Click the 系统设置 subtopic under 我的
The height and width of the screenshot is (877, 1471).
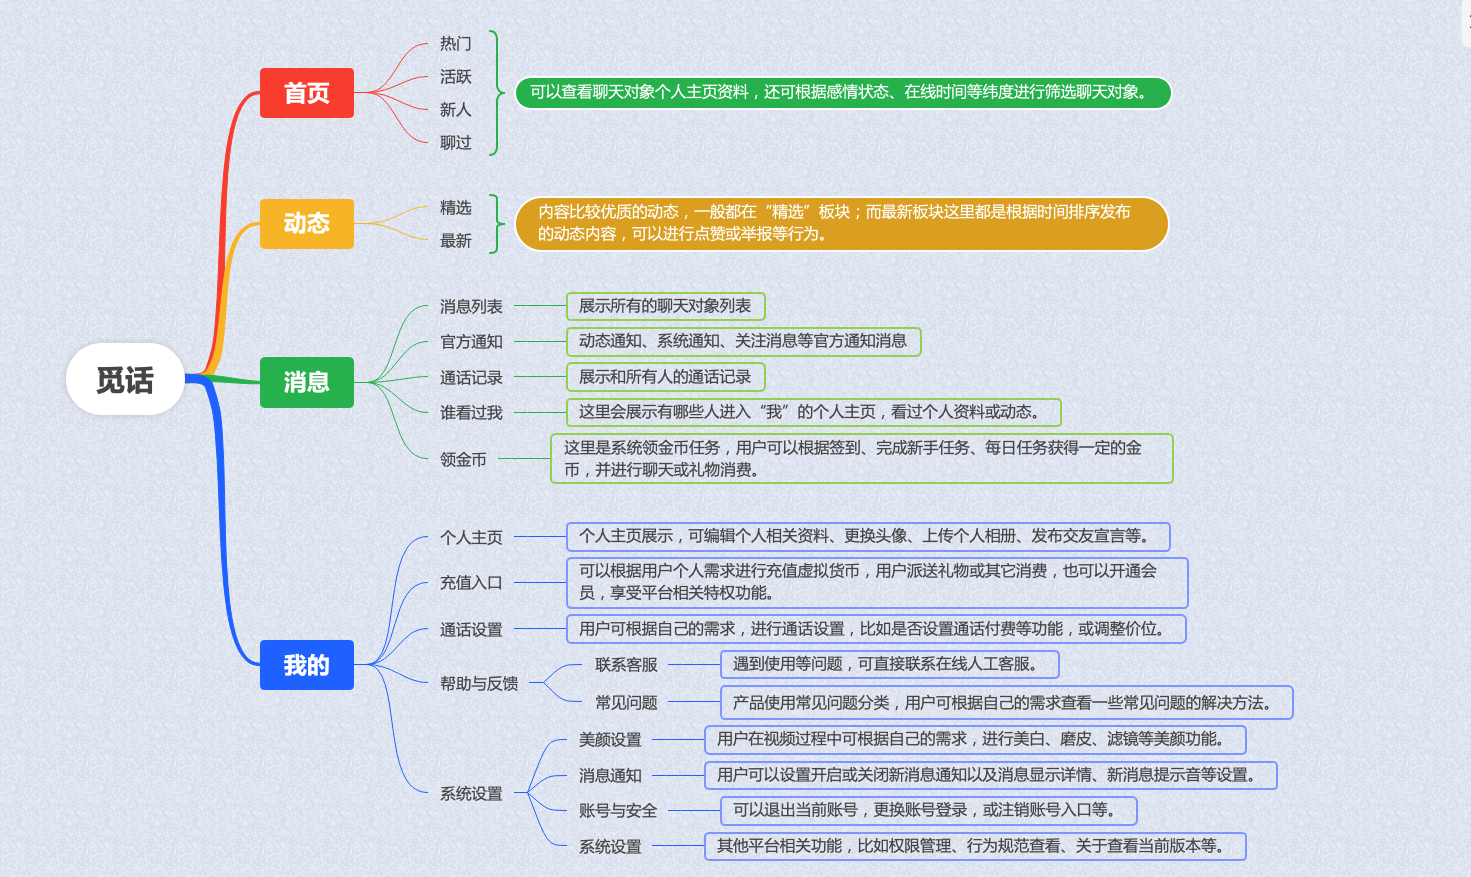[471, 794]
